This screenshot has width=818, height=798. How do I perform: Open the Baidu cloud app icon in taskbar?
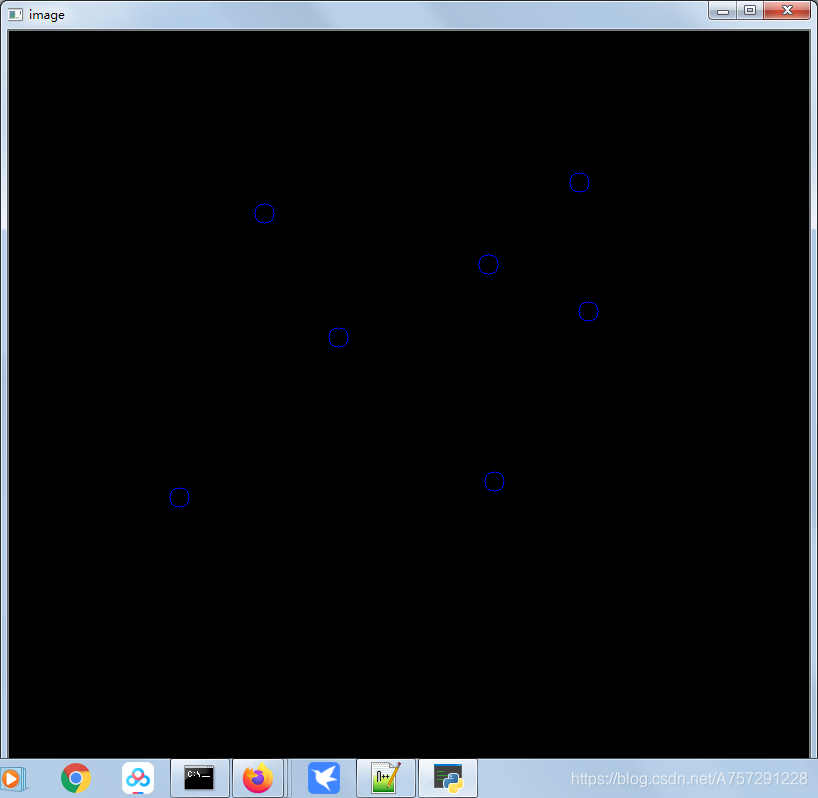pos(138,778)
